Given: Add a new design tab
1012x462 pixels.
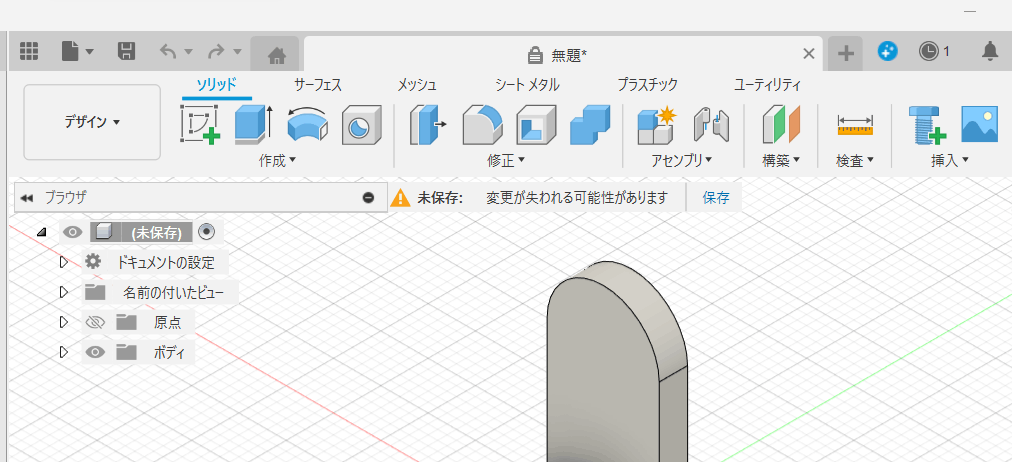Looking at the screenshot, I should (x=845, y=54).
